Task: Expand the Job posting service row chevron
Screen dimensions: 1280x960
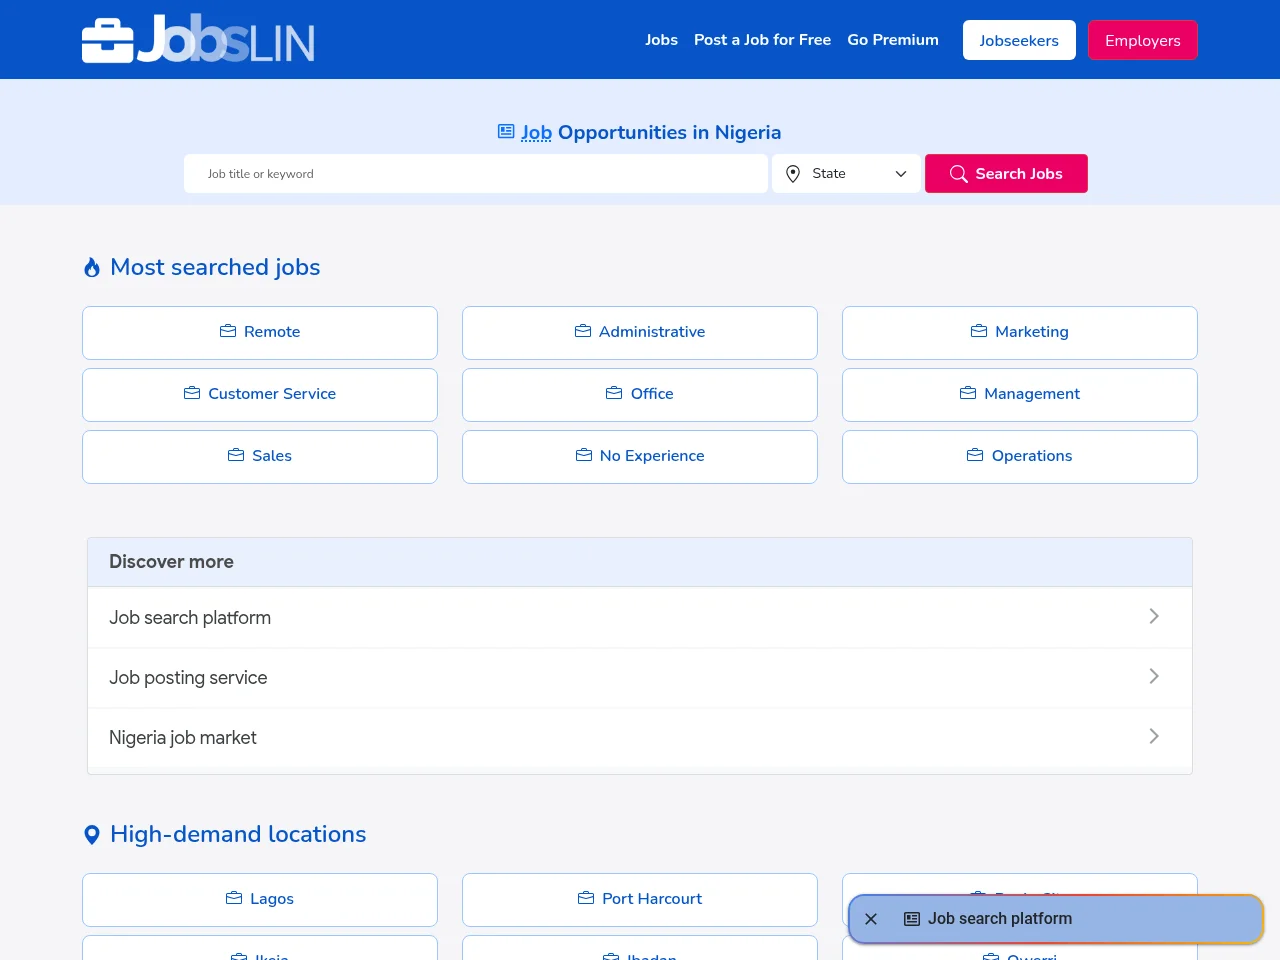Action: click(1154, 676)
